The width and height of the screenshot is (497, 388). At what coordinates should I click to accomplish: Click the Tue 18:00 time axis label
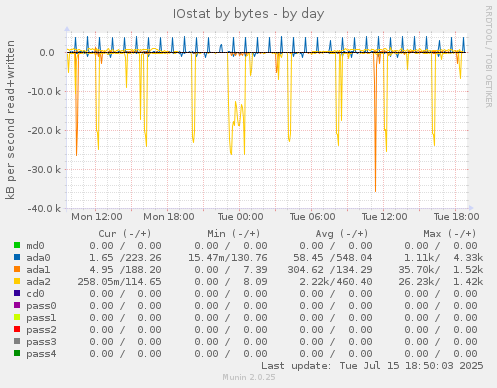[x=456, y=217]
